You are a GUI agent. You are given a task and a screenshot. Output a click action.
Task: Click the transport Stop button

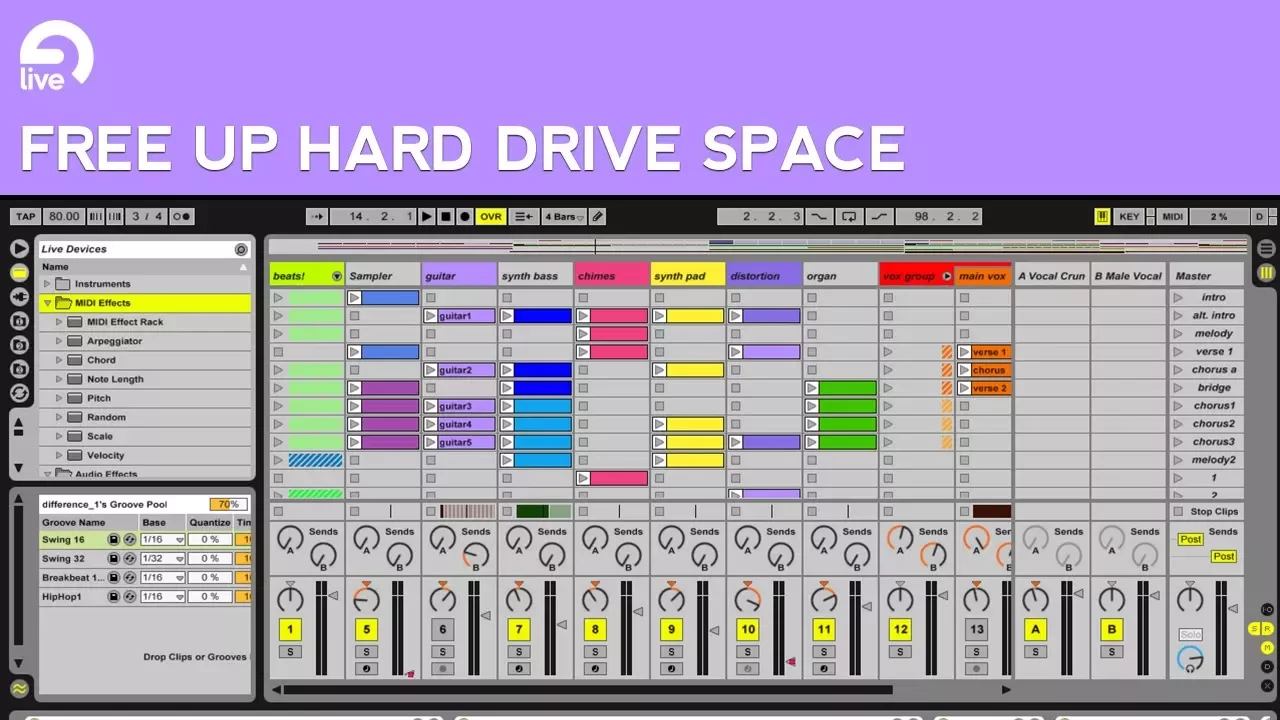tap(446, 216)
